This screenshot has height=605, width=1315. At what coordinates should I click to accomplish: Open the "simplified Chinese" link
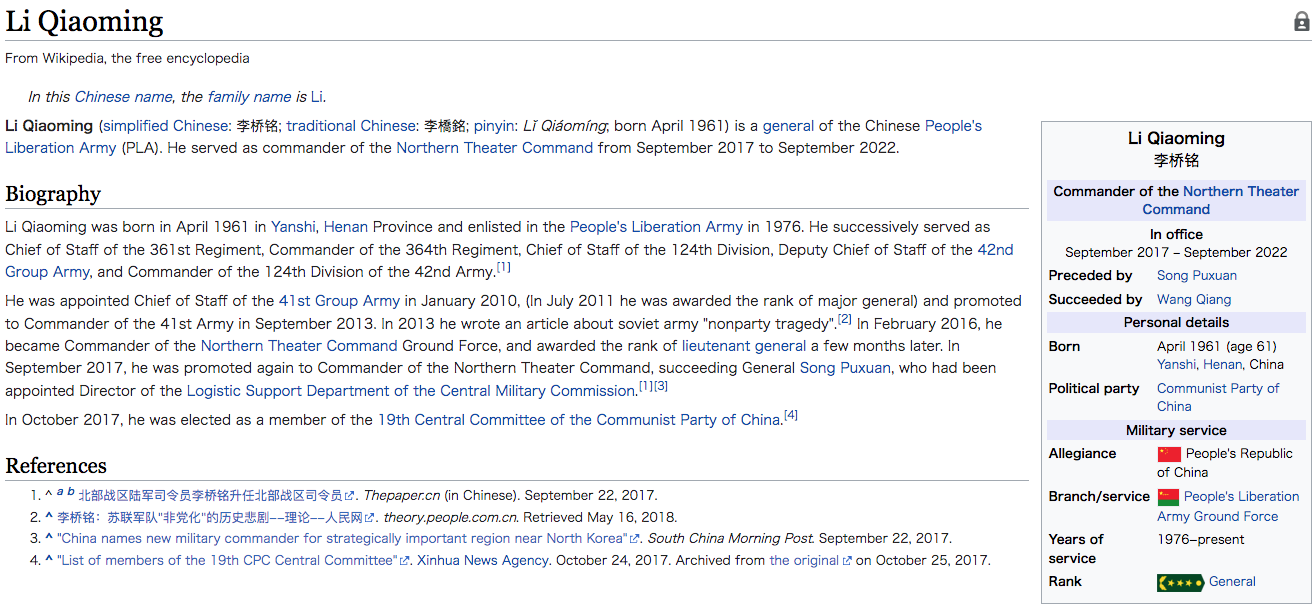[166, 126]
